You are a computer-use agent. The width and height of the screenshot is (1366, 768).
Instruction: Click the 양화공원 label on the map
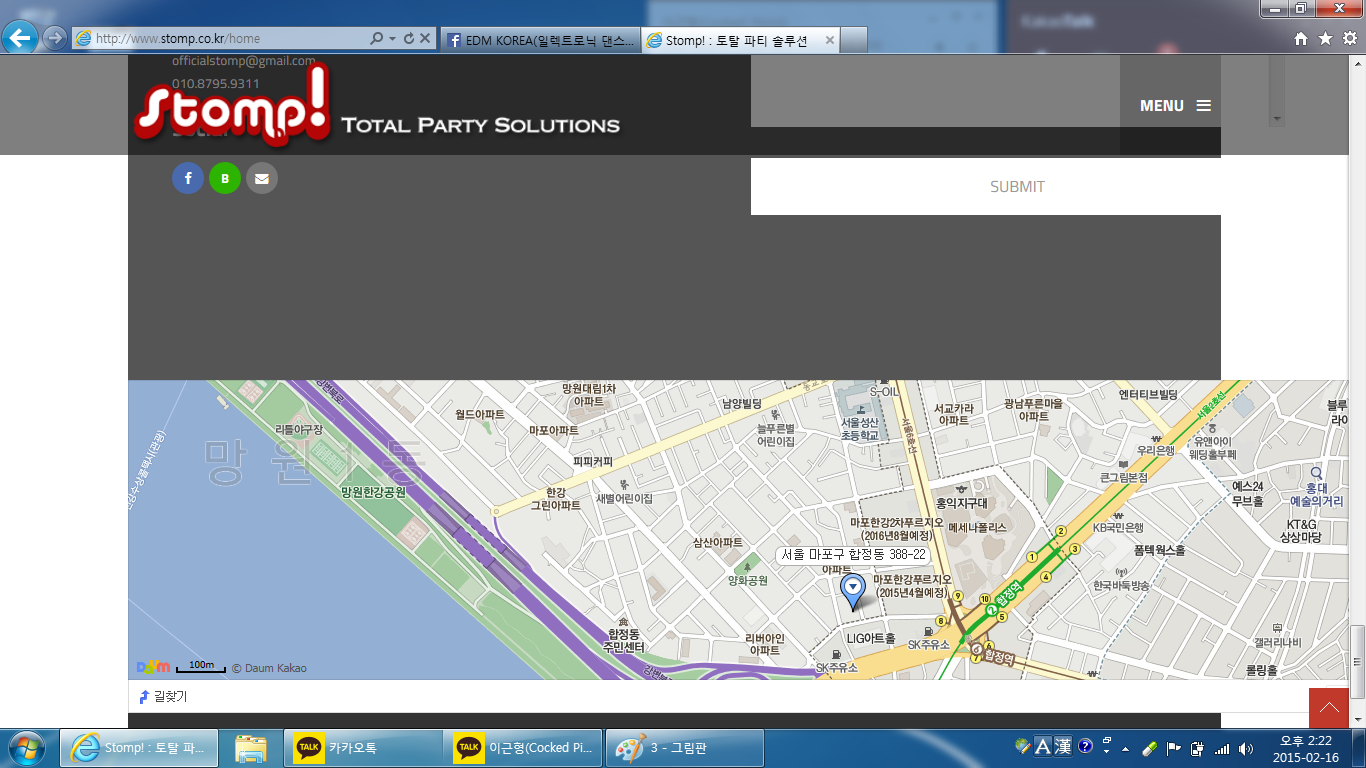pos(748,580)
